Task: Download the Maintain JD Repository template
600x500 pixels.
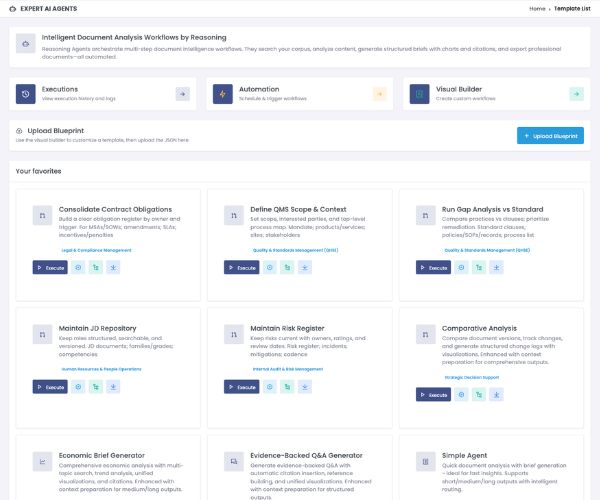Action: pyautogui.click(x=113, y=386)
